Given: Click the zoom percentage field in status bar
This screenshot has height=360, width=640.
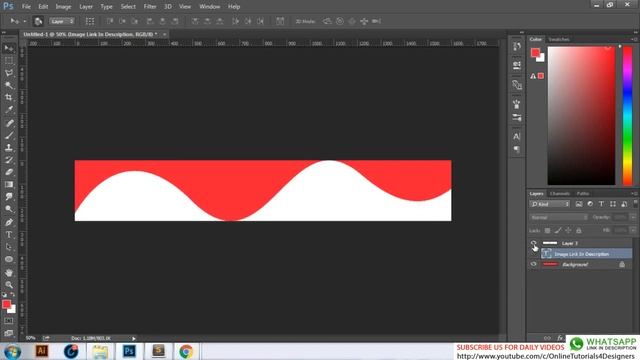Looking at the screenshot, I should coord(31,338).
